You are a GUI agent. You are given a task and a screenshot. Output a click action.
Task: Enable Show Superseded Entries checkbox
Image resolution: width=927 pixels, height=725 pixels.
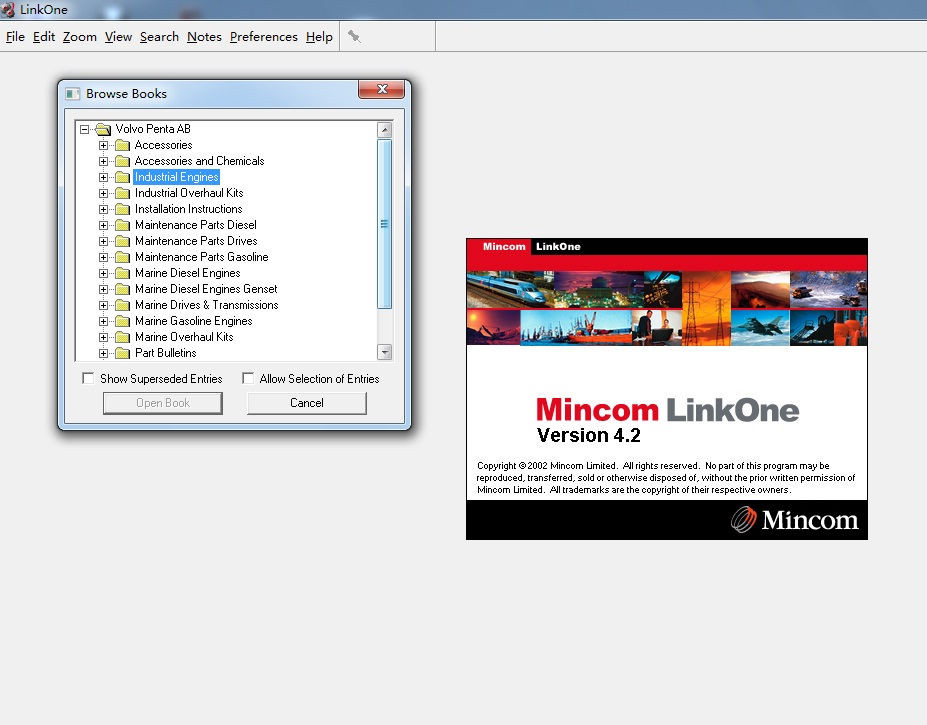pyautogui.click(x=88, y=378)
